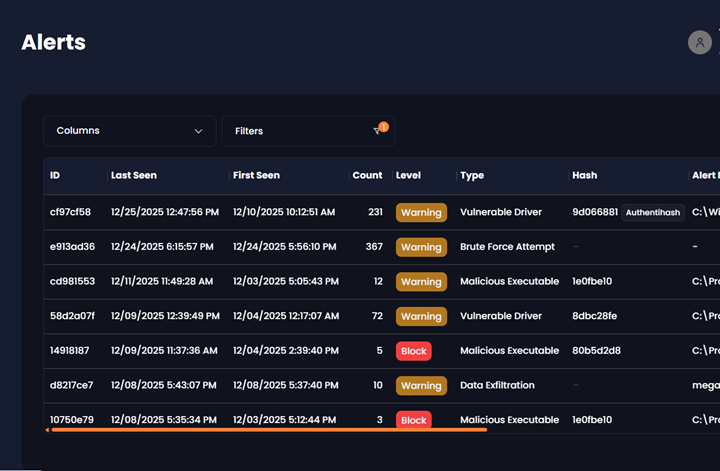Click the Warning badge for cf97cf58

421,212
